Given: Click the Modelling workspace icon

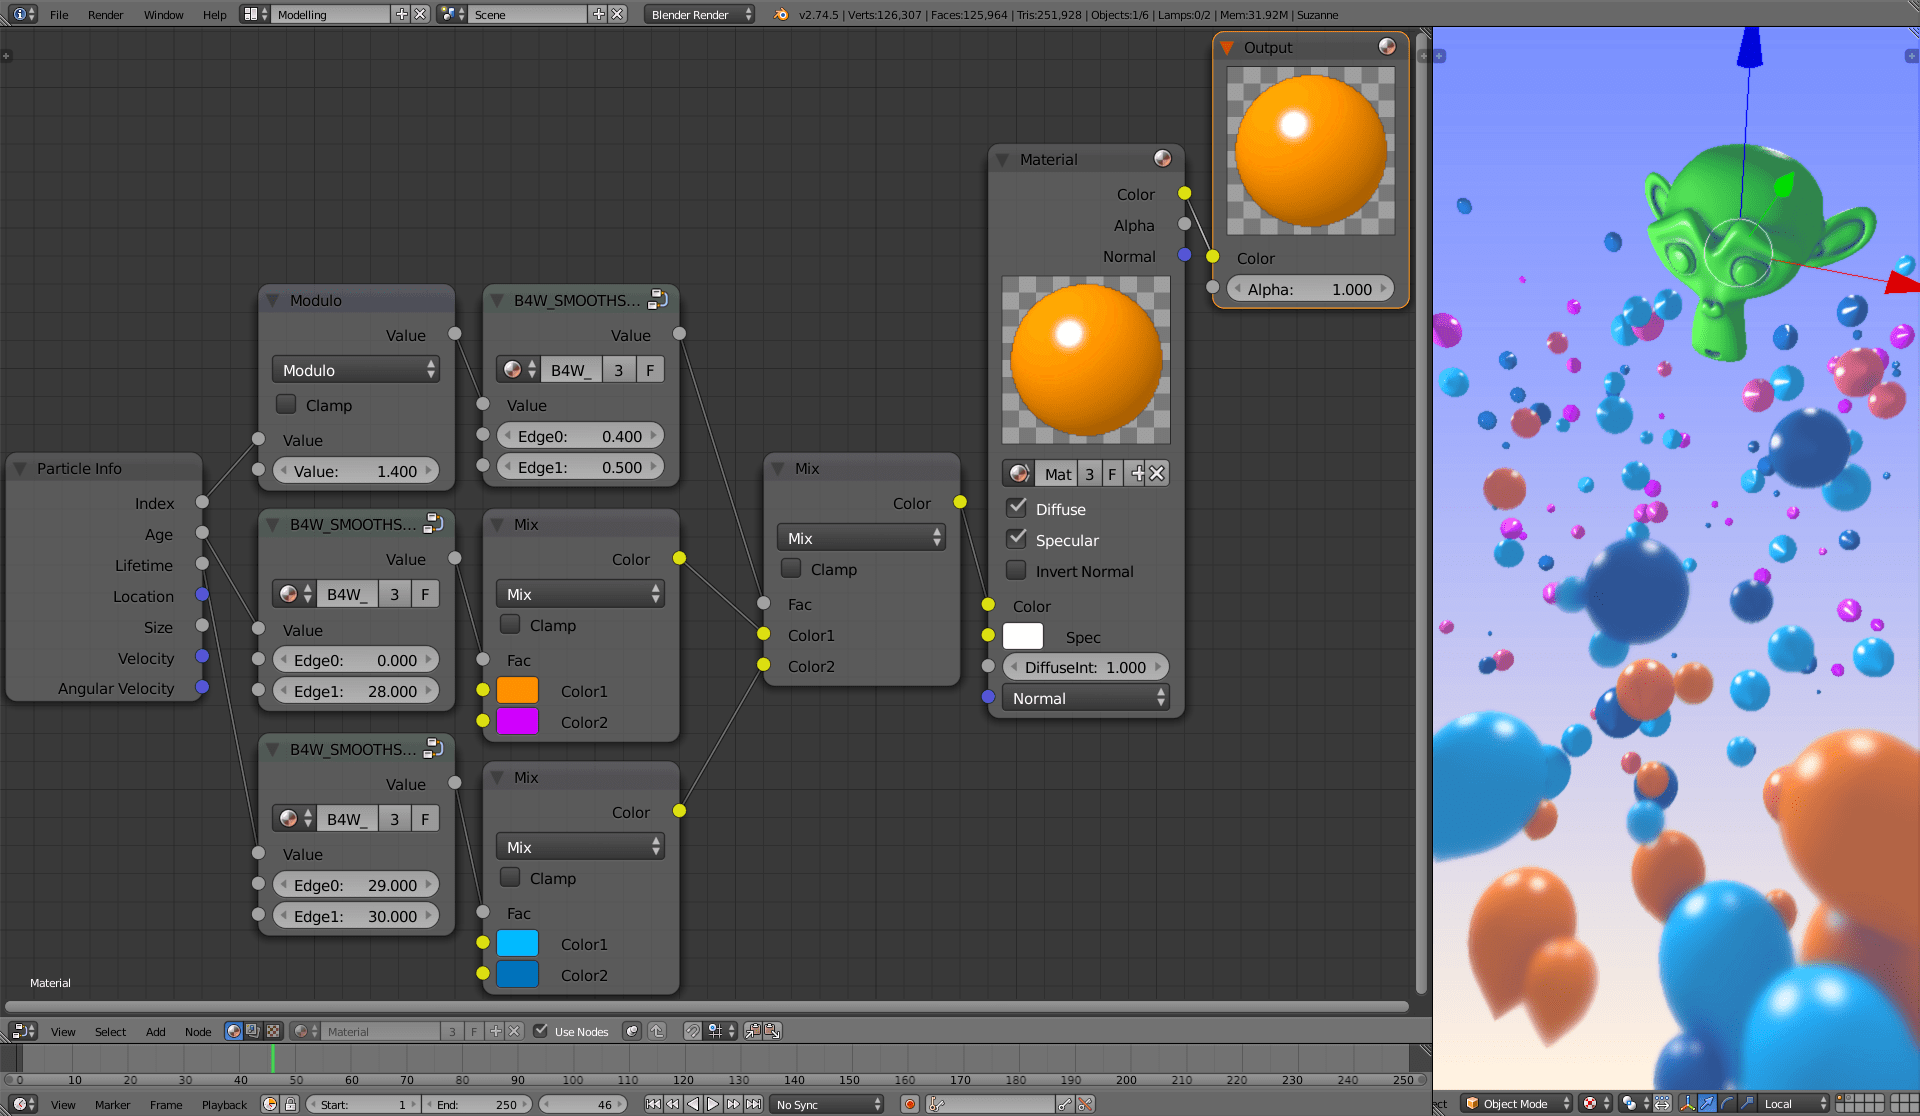Looking at the screenshot, I should pyautogui.click(x=254, y=15).
